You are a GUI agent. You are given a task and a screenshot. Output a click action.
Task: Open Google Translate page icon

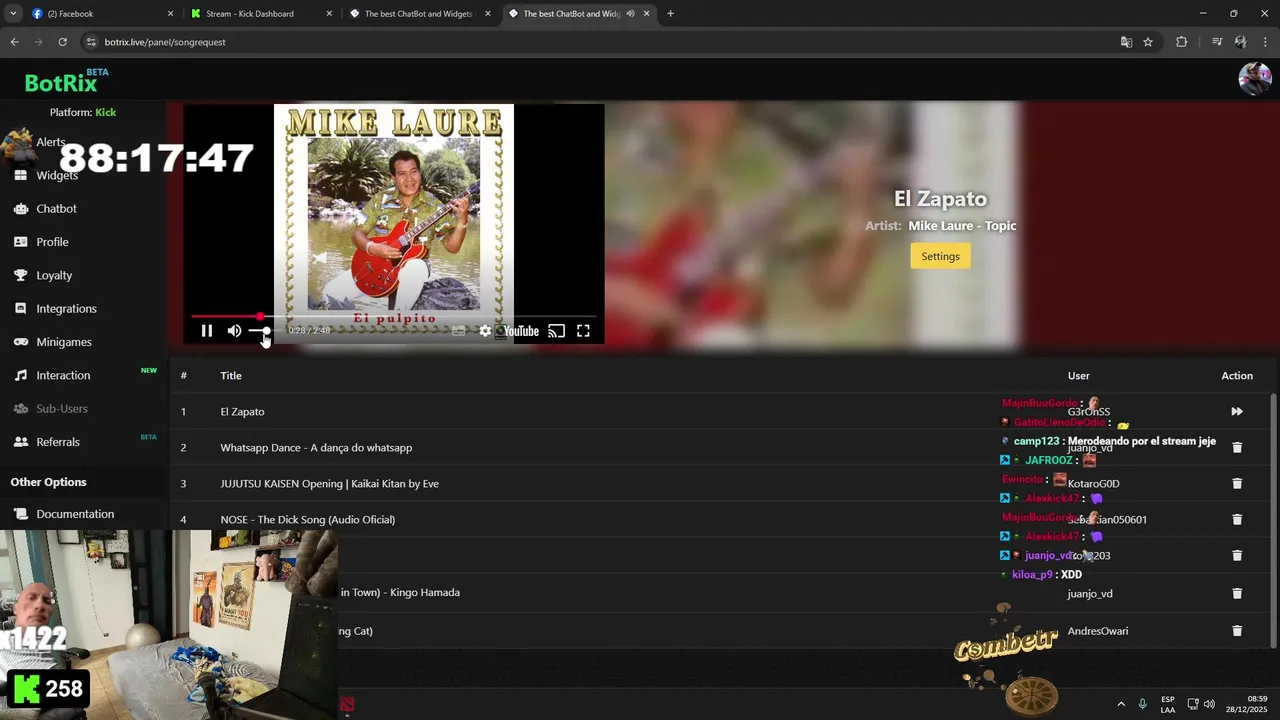tap(1126, 42)
